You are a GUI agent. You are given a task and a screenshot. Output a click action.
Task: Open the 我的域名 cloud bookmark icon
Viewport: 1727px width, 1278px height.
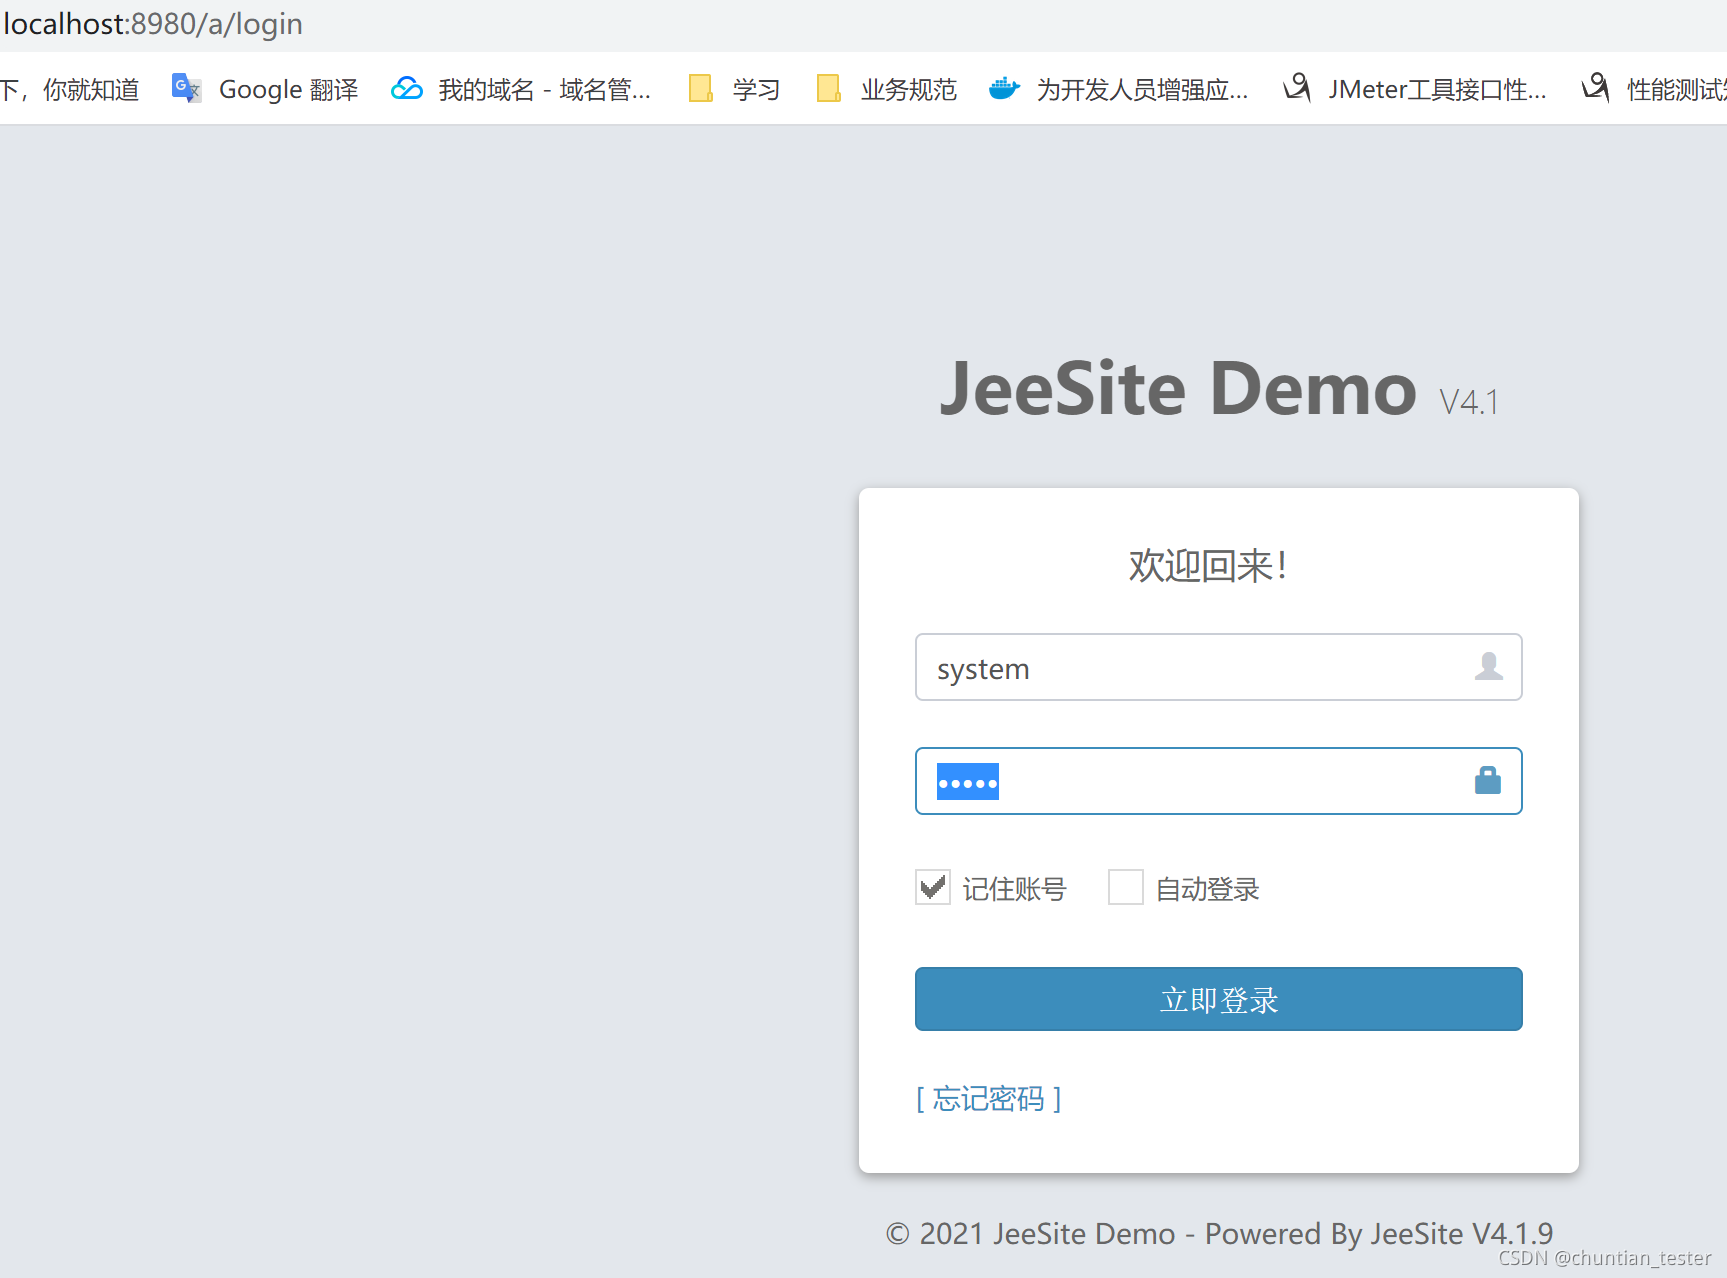[x=407, y=89]
